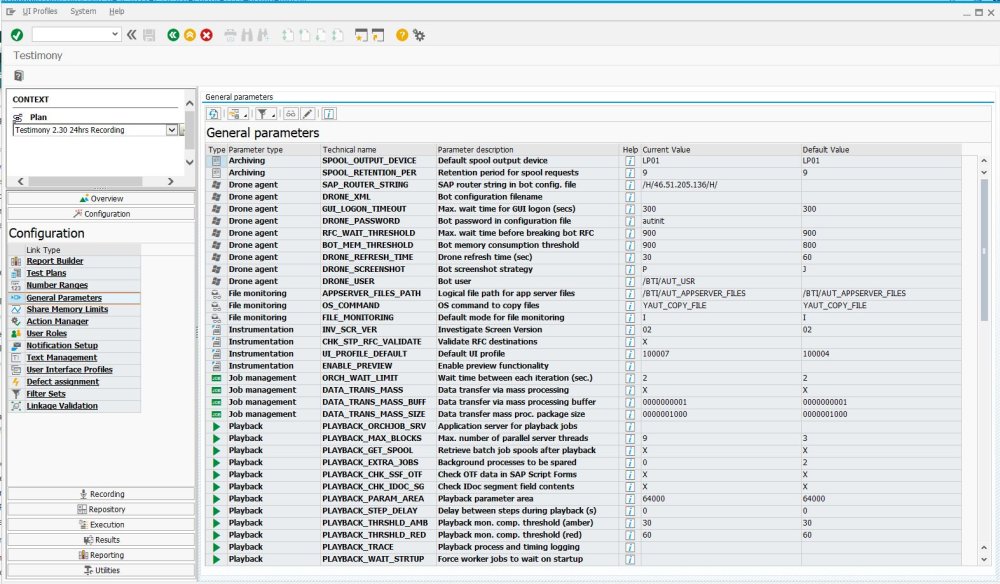Open the Defect assignment link
The height and width of the screenshot is (584, 1000).
[62, 383]
